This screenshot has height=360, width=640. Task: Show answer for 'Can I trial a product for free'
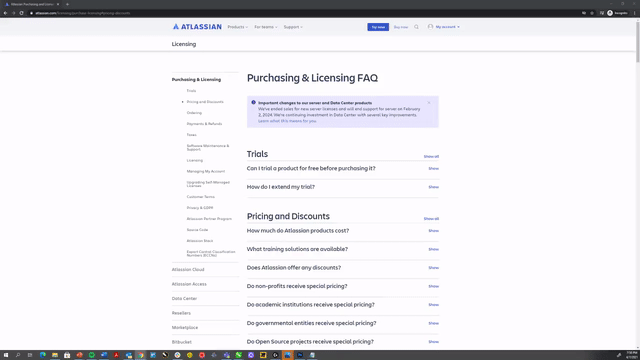click(433, 169)
